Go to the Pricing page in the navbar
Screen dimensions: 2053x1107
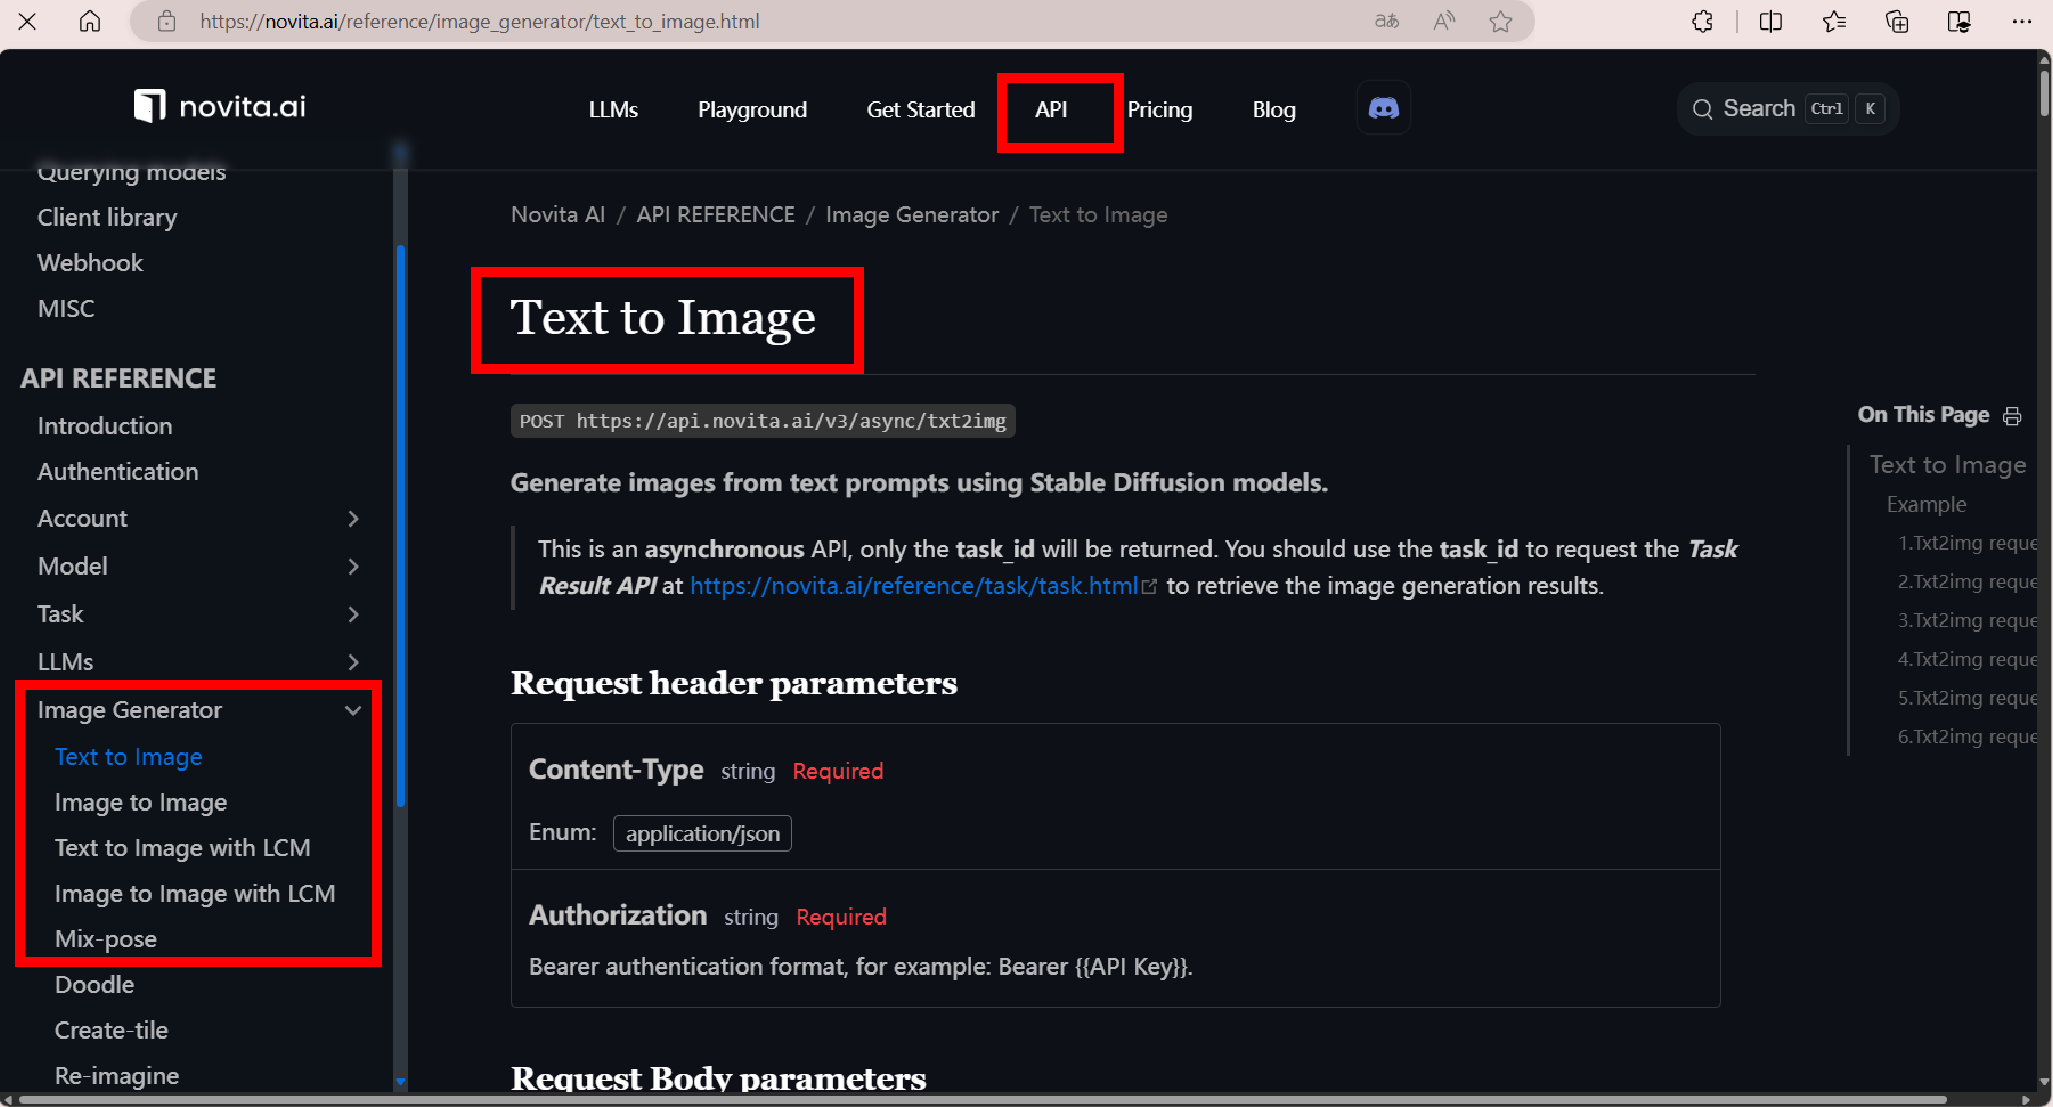[x=1160, y=109]
